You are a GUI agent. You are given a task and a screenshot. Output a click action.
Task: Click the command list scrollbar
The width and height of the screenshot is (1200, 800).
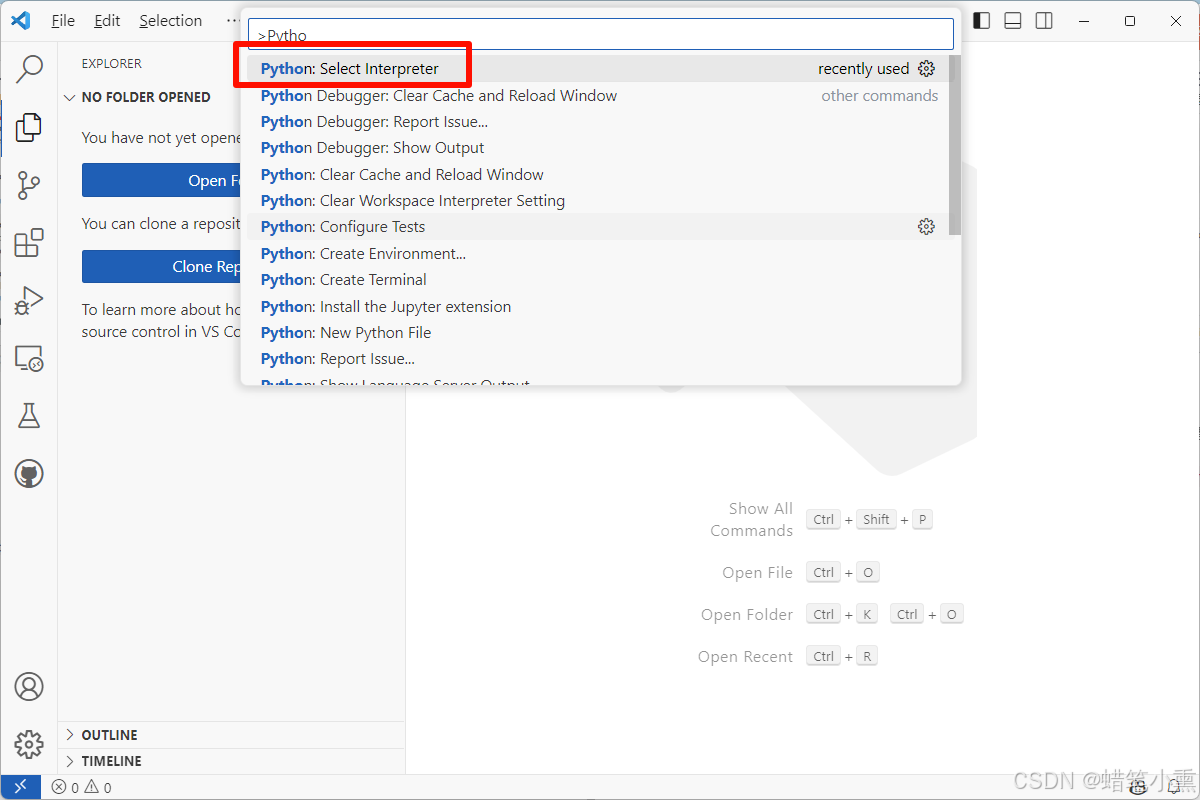(955, 145)
